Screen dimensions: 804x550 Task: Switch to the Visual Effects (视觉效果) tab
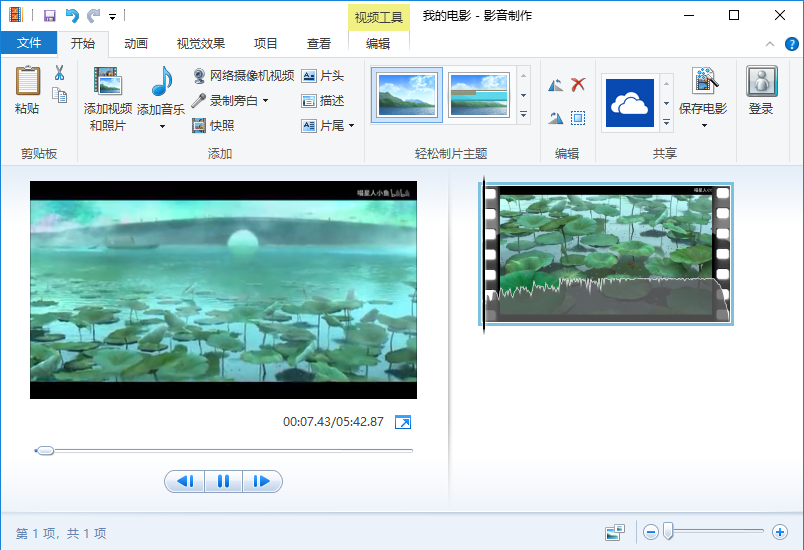(x=200, y=44)
